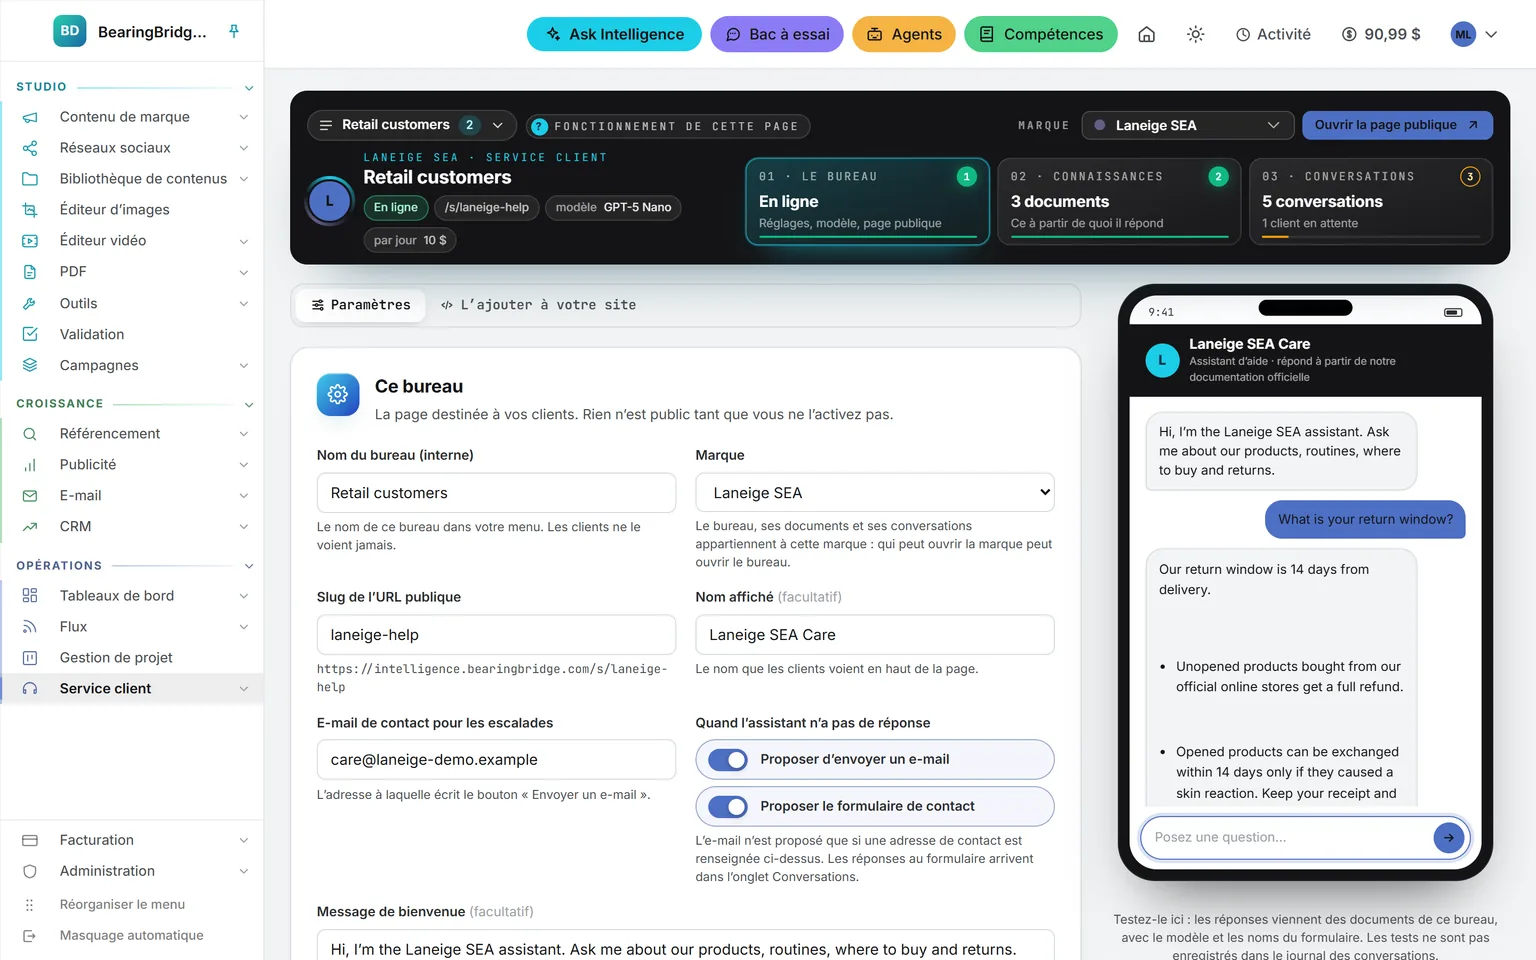Click the Masquage automatique icon
This screenshot has height=960, width=1536.
click(30, 936)
